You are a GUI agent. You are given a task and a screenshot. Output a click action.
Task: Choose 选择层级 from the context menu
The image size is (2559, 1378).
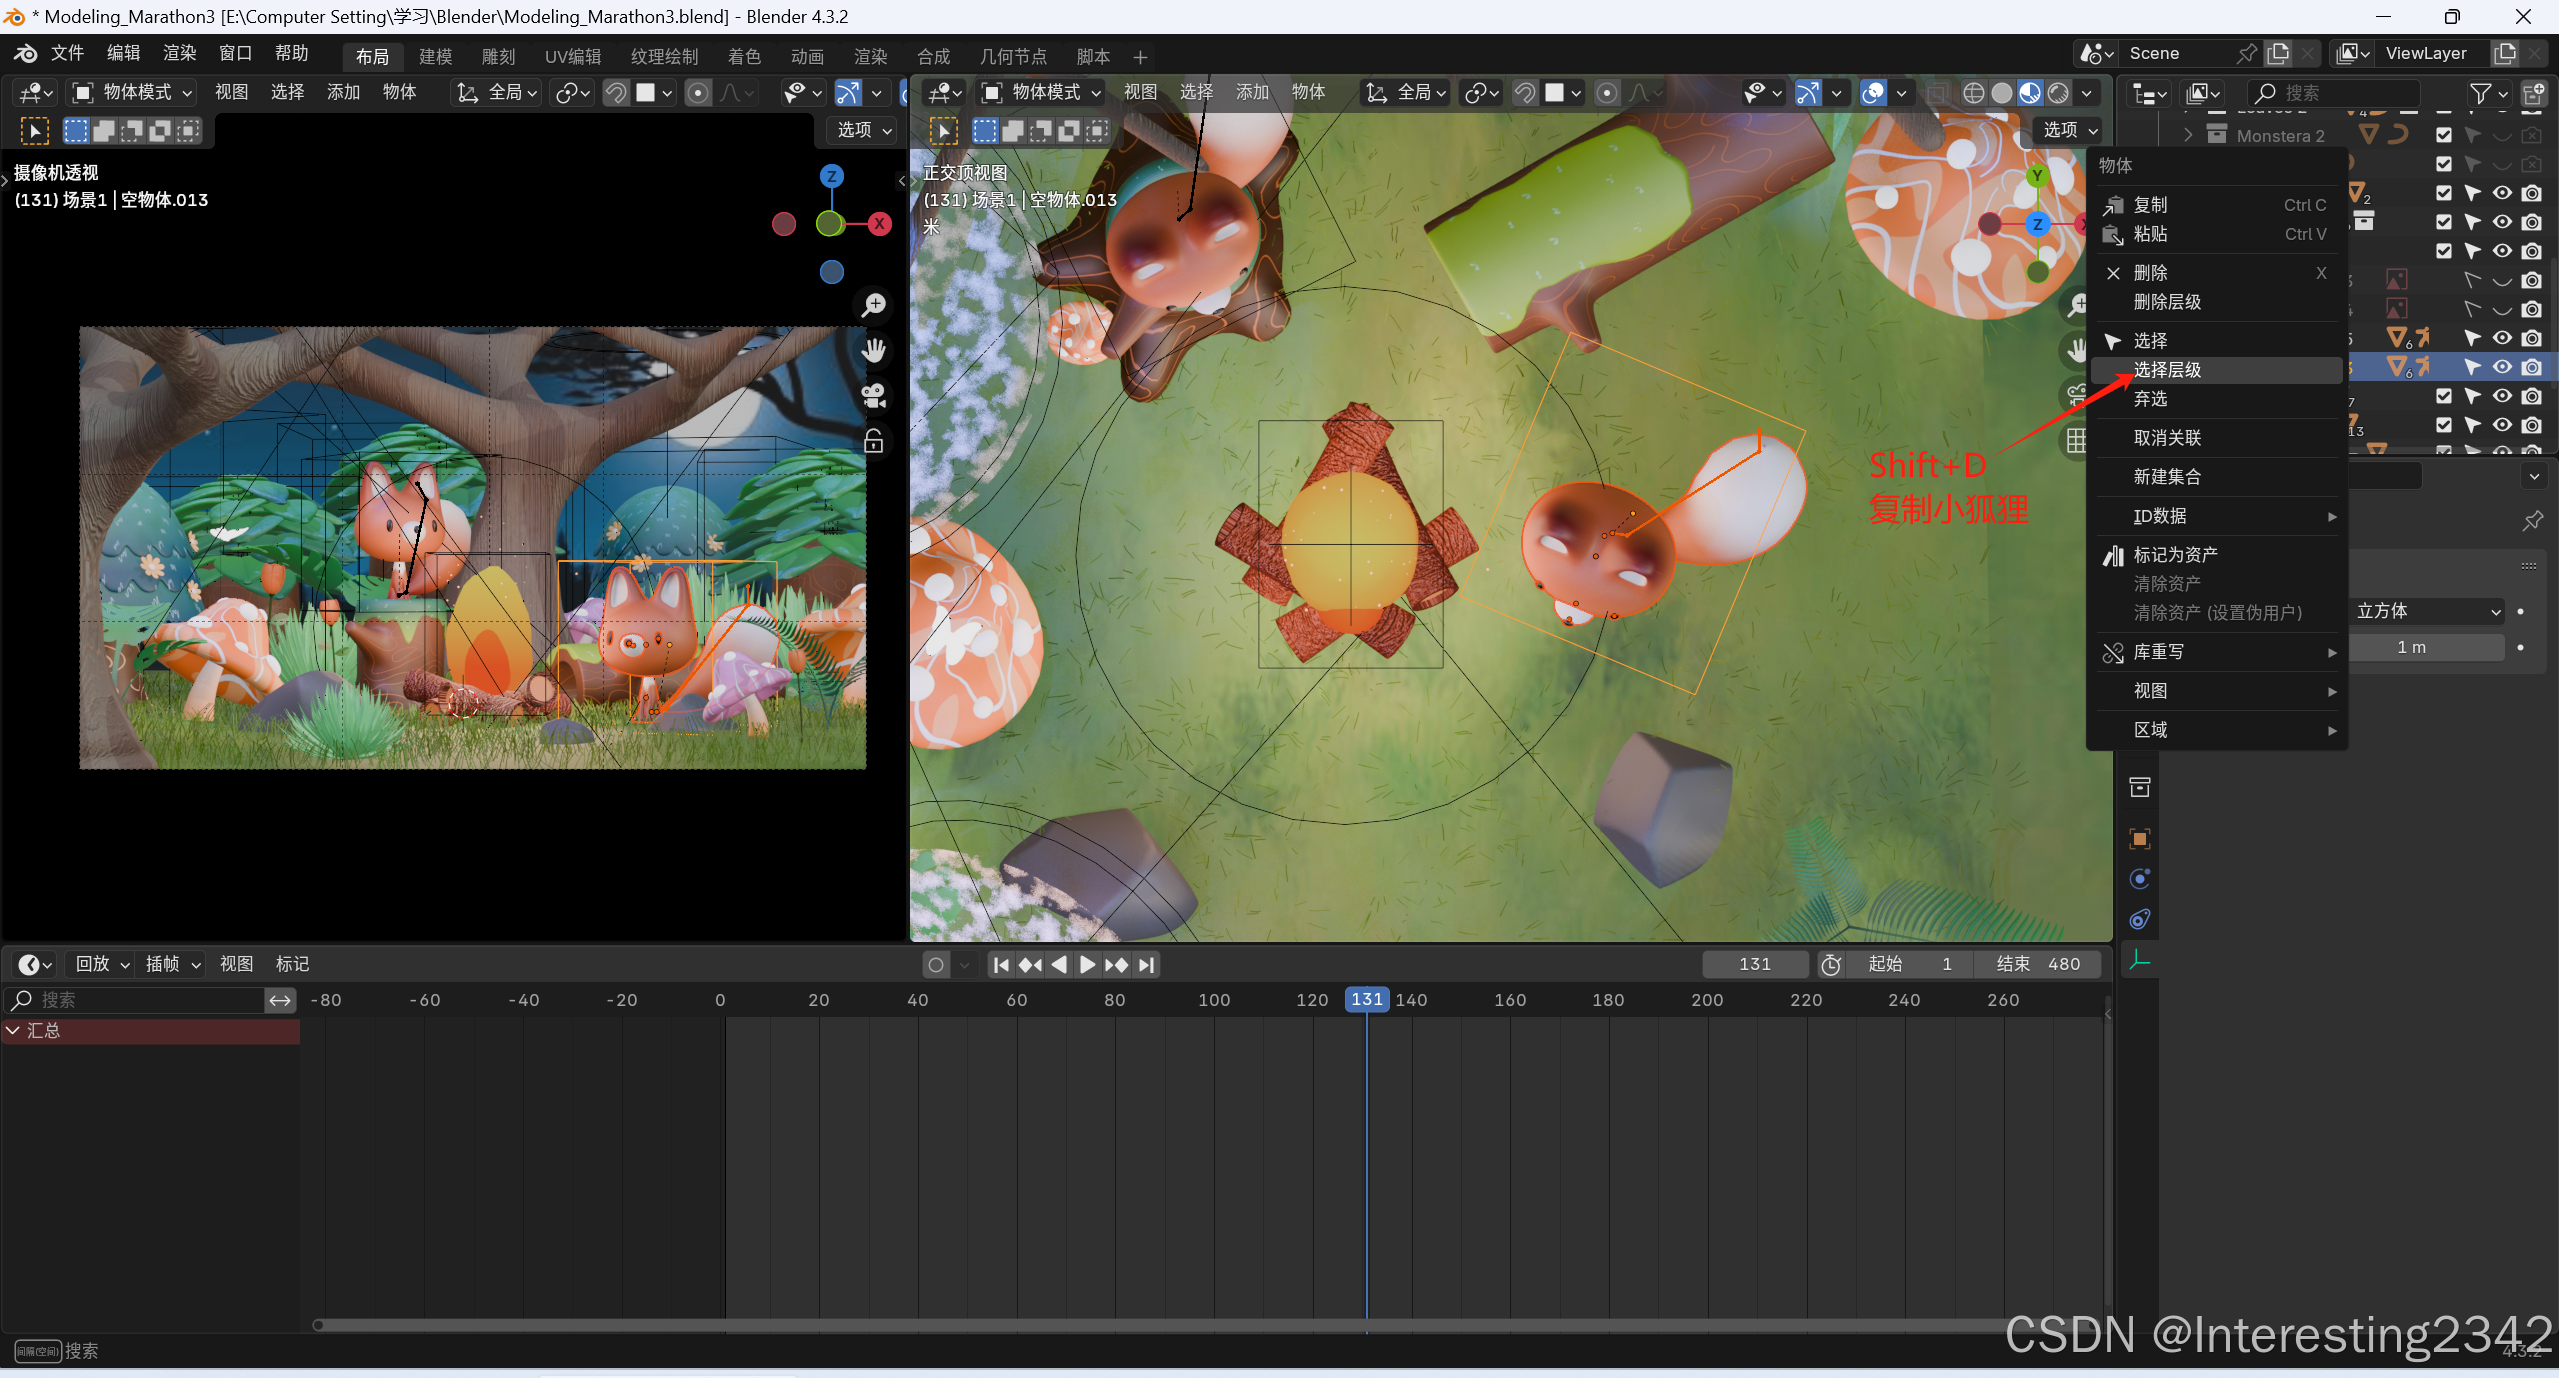(x=2167, y=370)
